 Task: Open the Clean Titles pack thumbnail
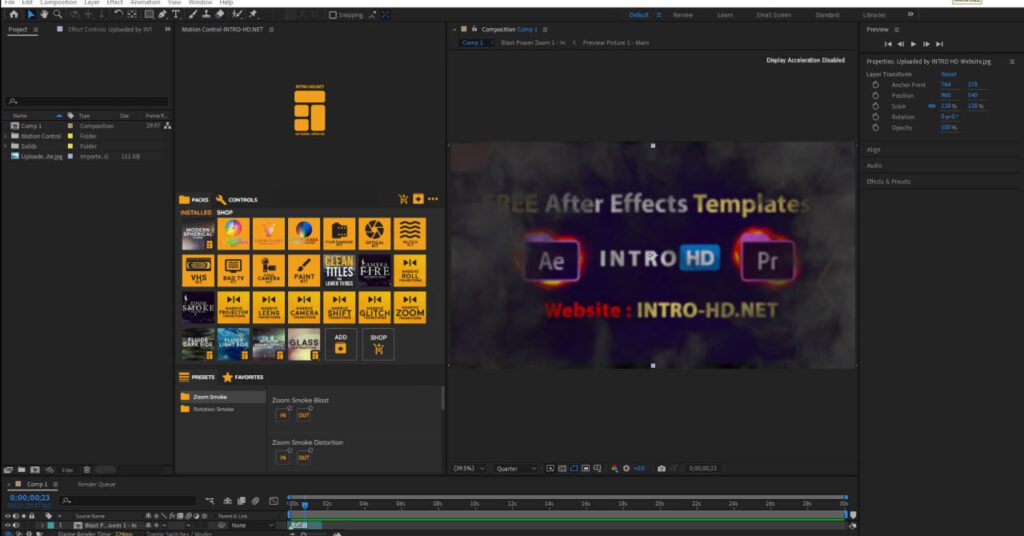coord(339,270)
